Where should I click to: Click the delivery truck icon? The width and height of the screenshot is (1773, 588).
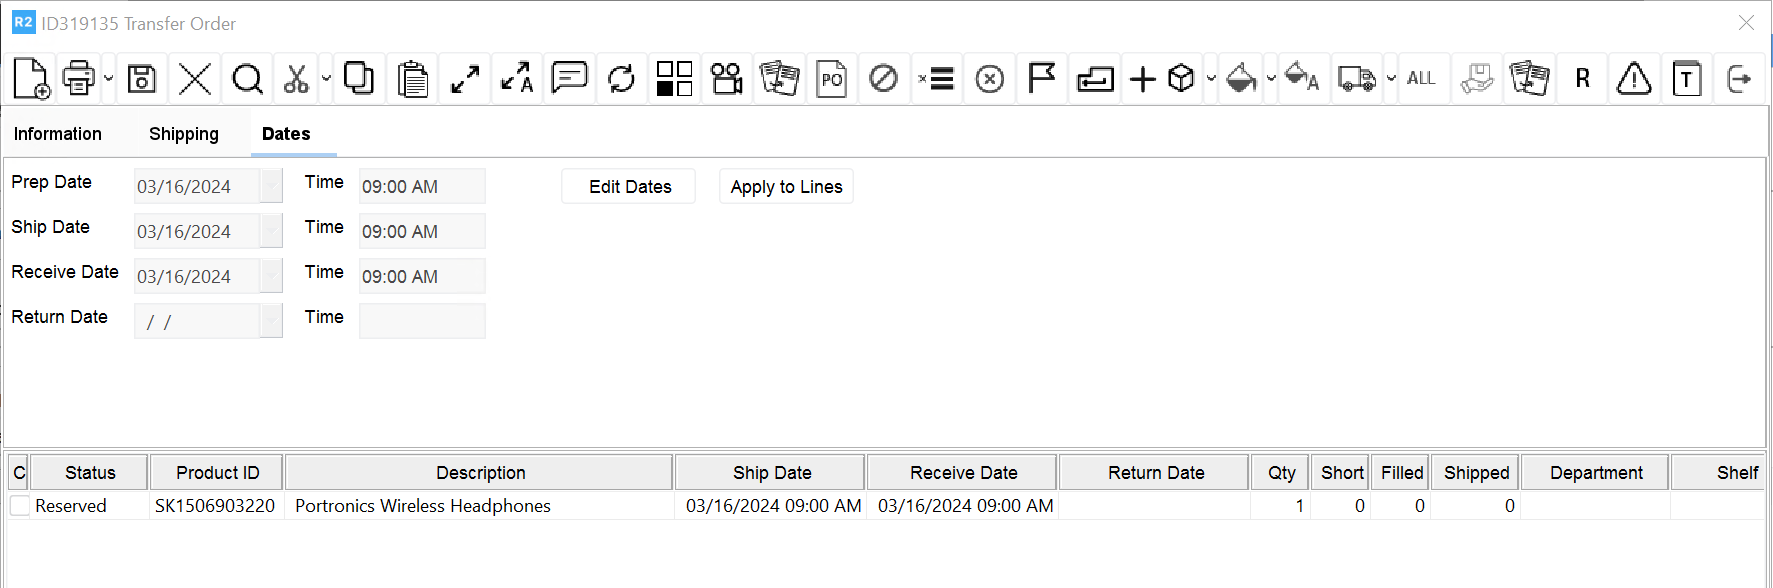pos(1356,78)
